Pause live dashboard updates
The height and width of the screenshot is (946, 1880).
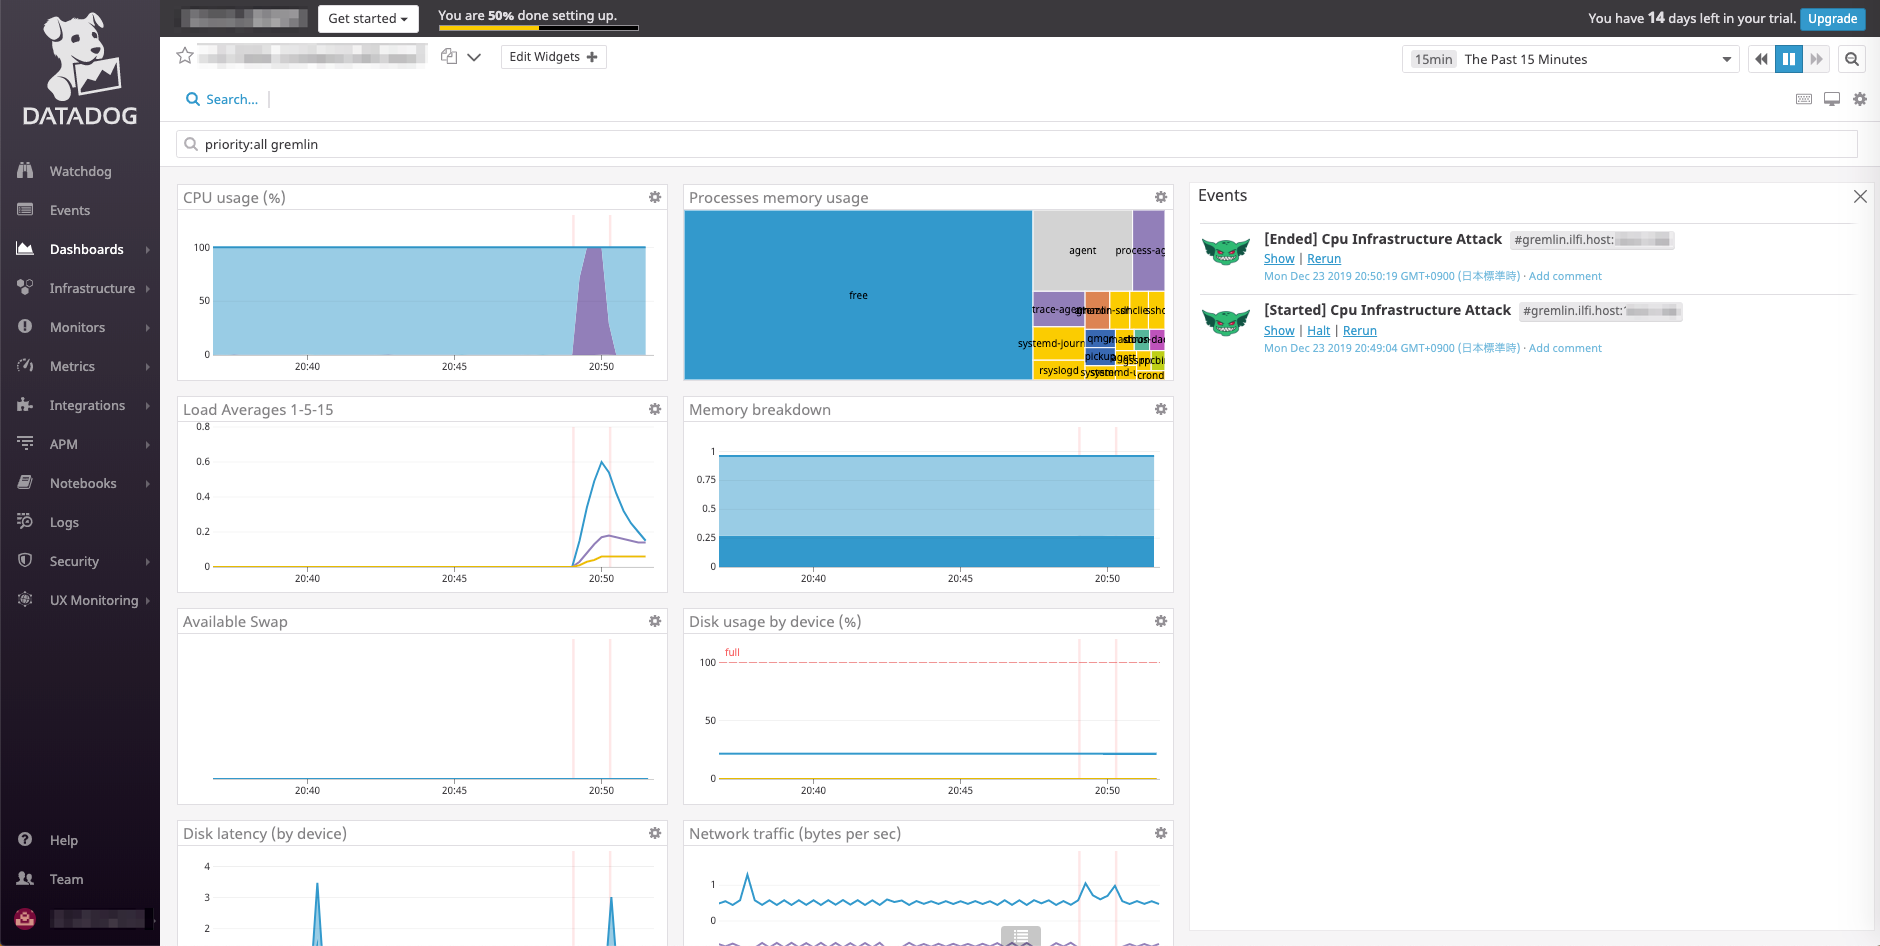pyautogui.click(x=1789, y=59)
